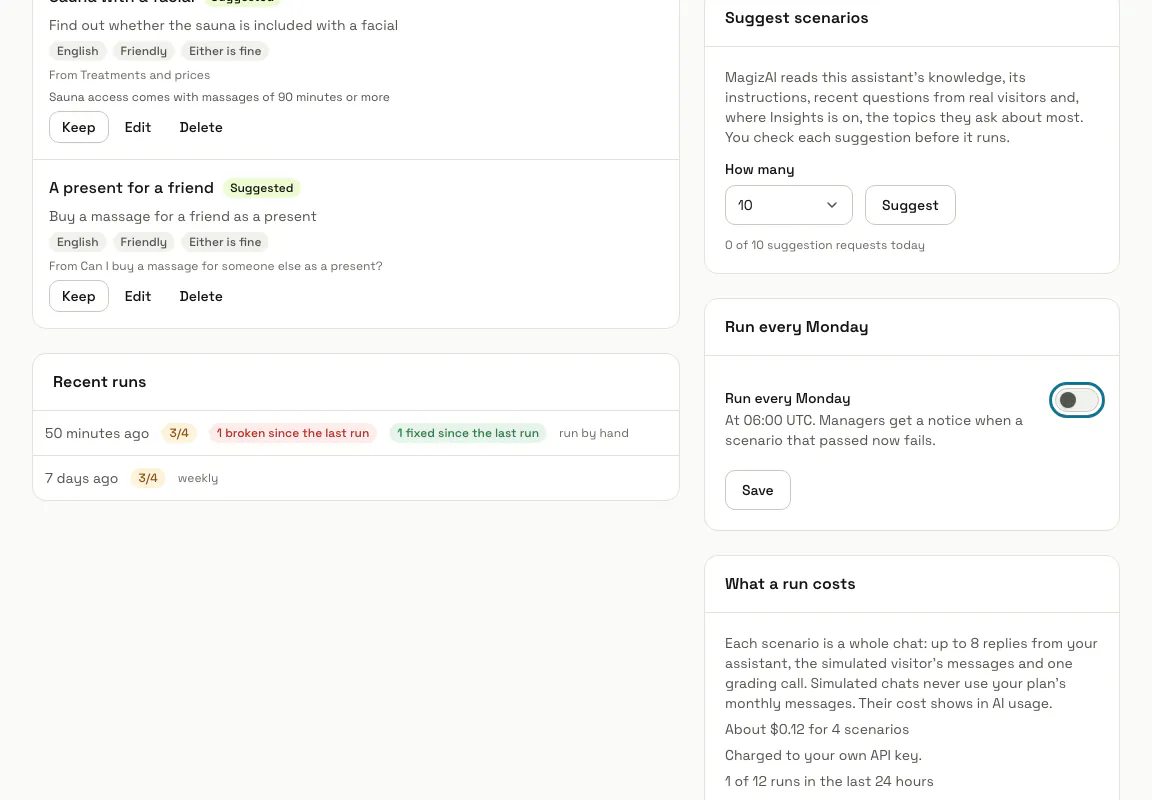Click the Suggested badge on A present for a friend

[262, 188]
